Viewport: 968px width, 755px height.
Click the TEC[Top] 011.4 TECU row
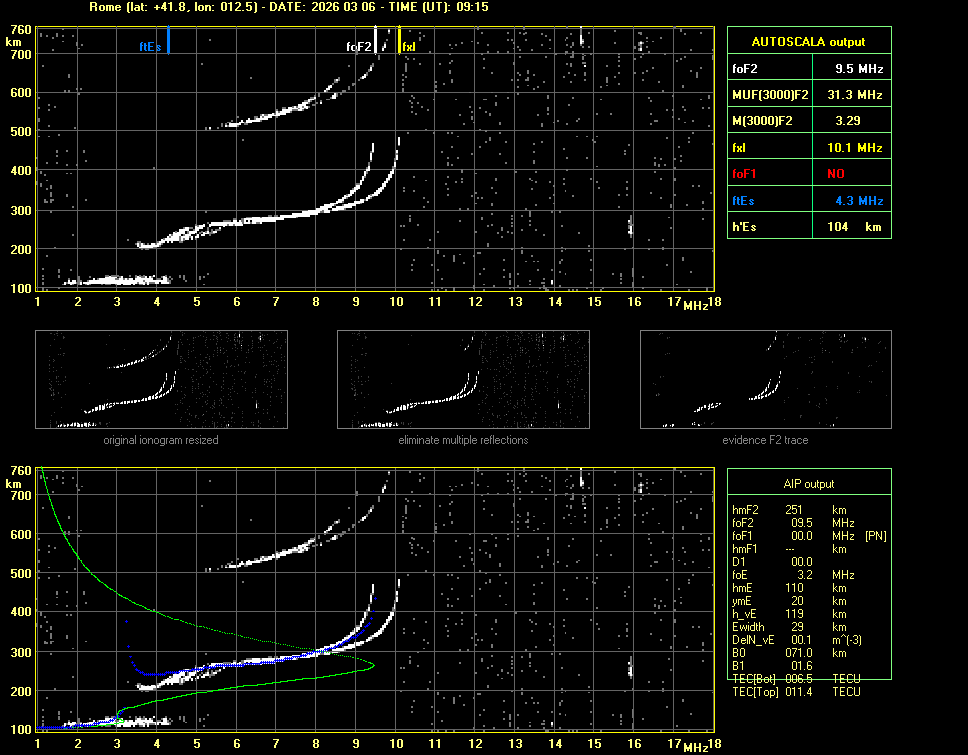point(796,691)
